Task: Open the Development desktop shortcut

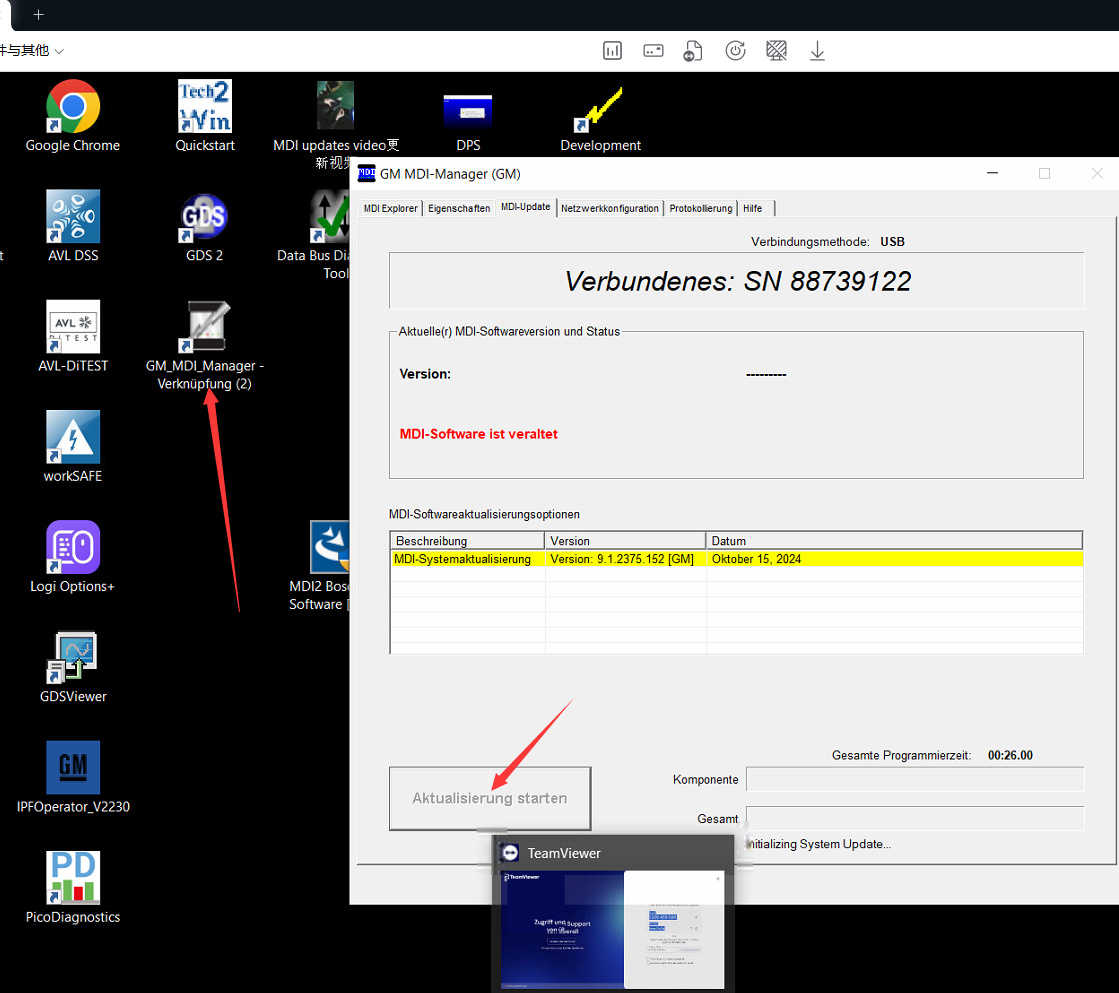Action: [600, 108]
